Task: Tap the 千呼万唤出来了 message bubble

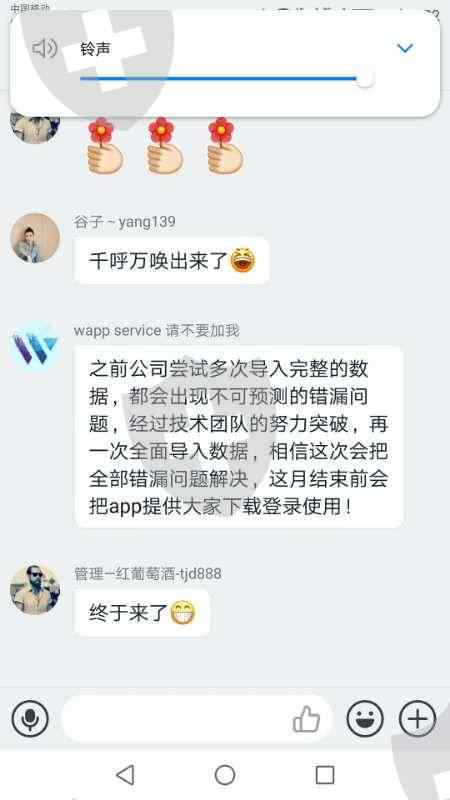Action: [172, 261]
